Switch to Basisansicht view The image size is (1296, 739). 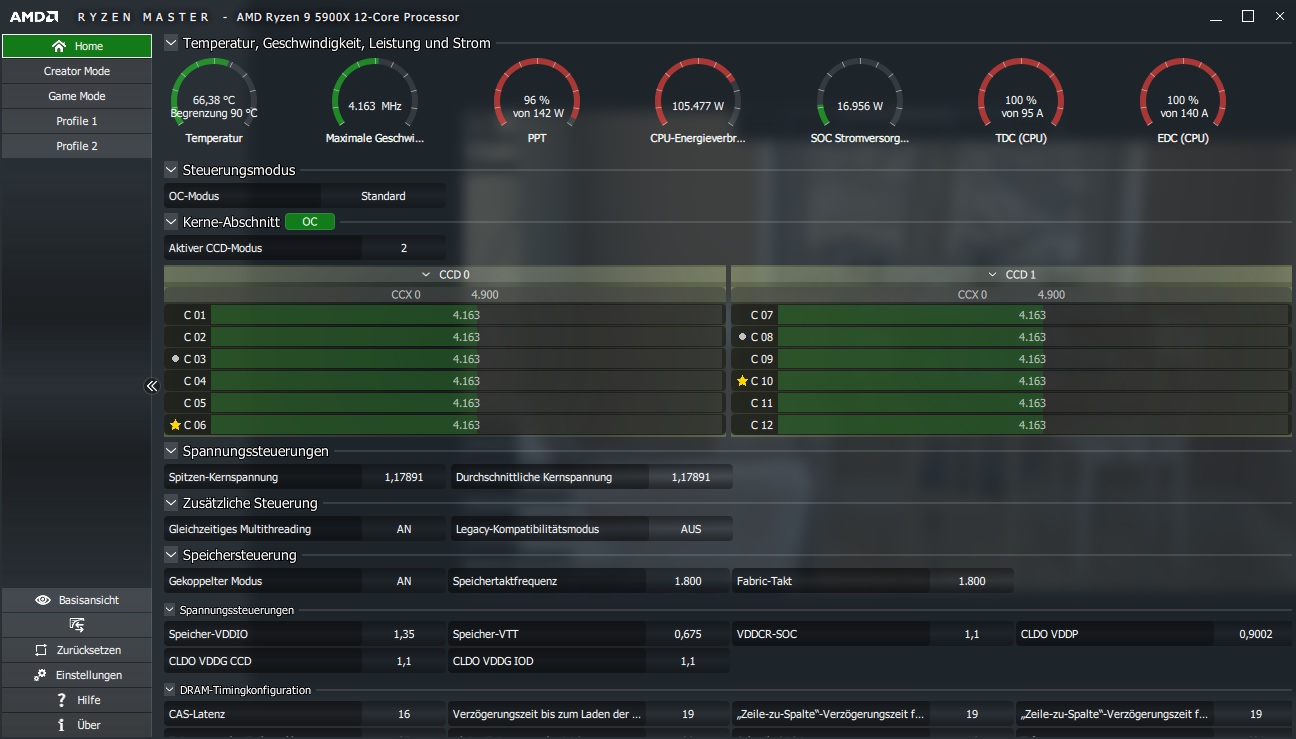coord(77,600)
